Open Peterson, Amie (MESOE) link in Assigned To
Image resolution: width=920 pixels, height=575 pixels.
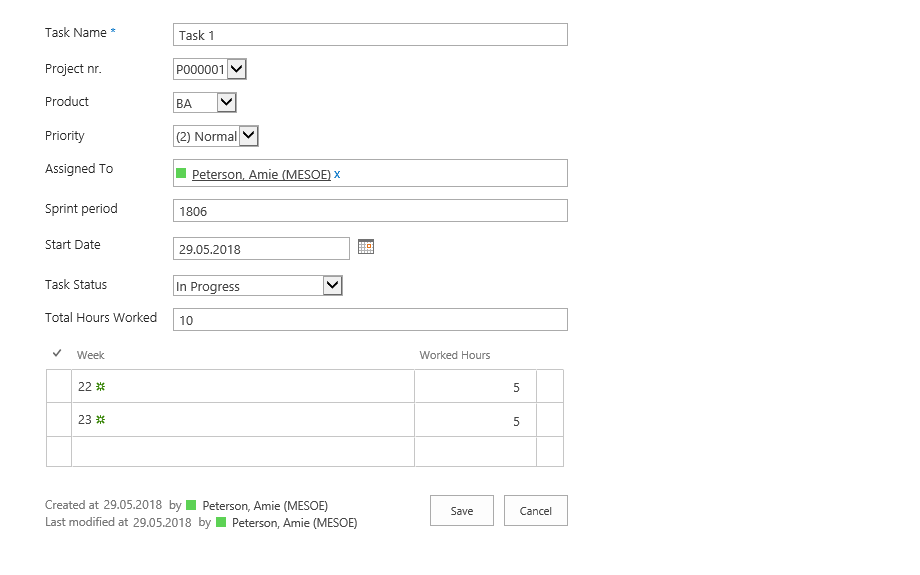click(x=261, y=175)
